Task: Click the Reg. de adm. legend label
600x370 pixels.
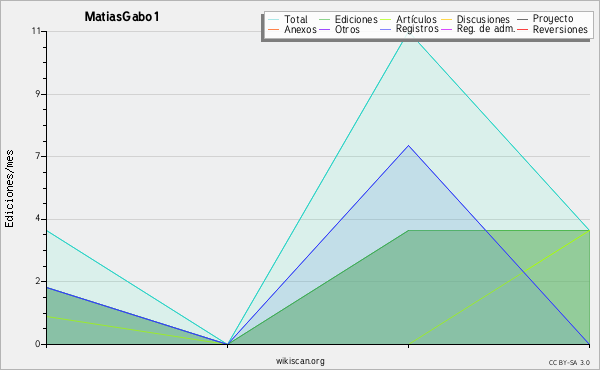Action: 486,29
